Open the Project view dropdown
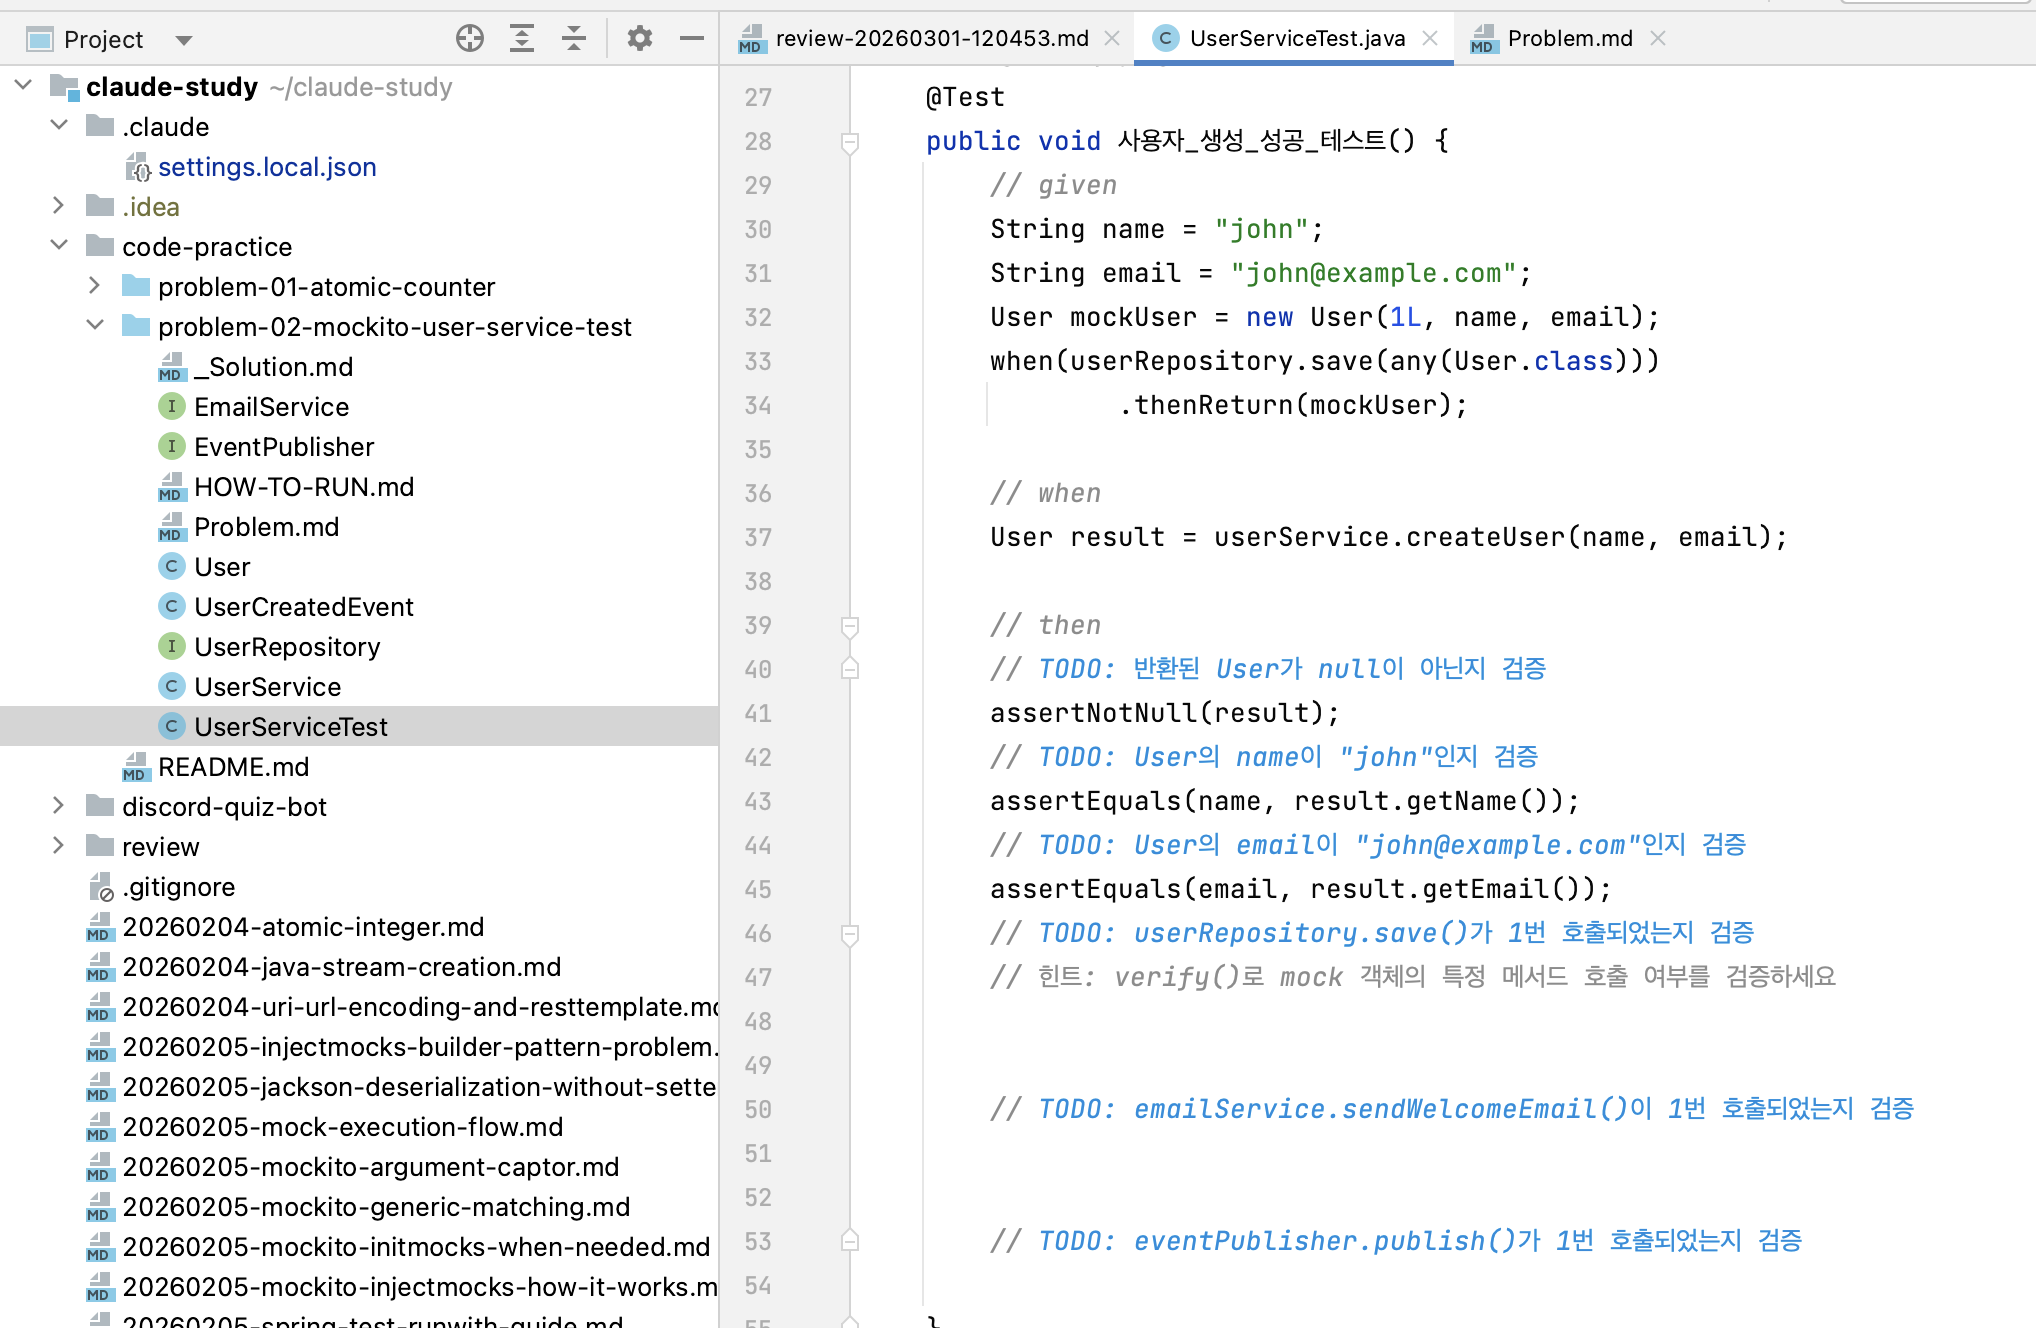The image size is (2036, 1328). tap(183, 40)
